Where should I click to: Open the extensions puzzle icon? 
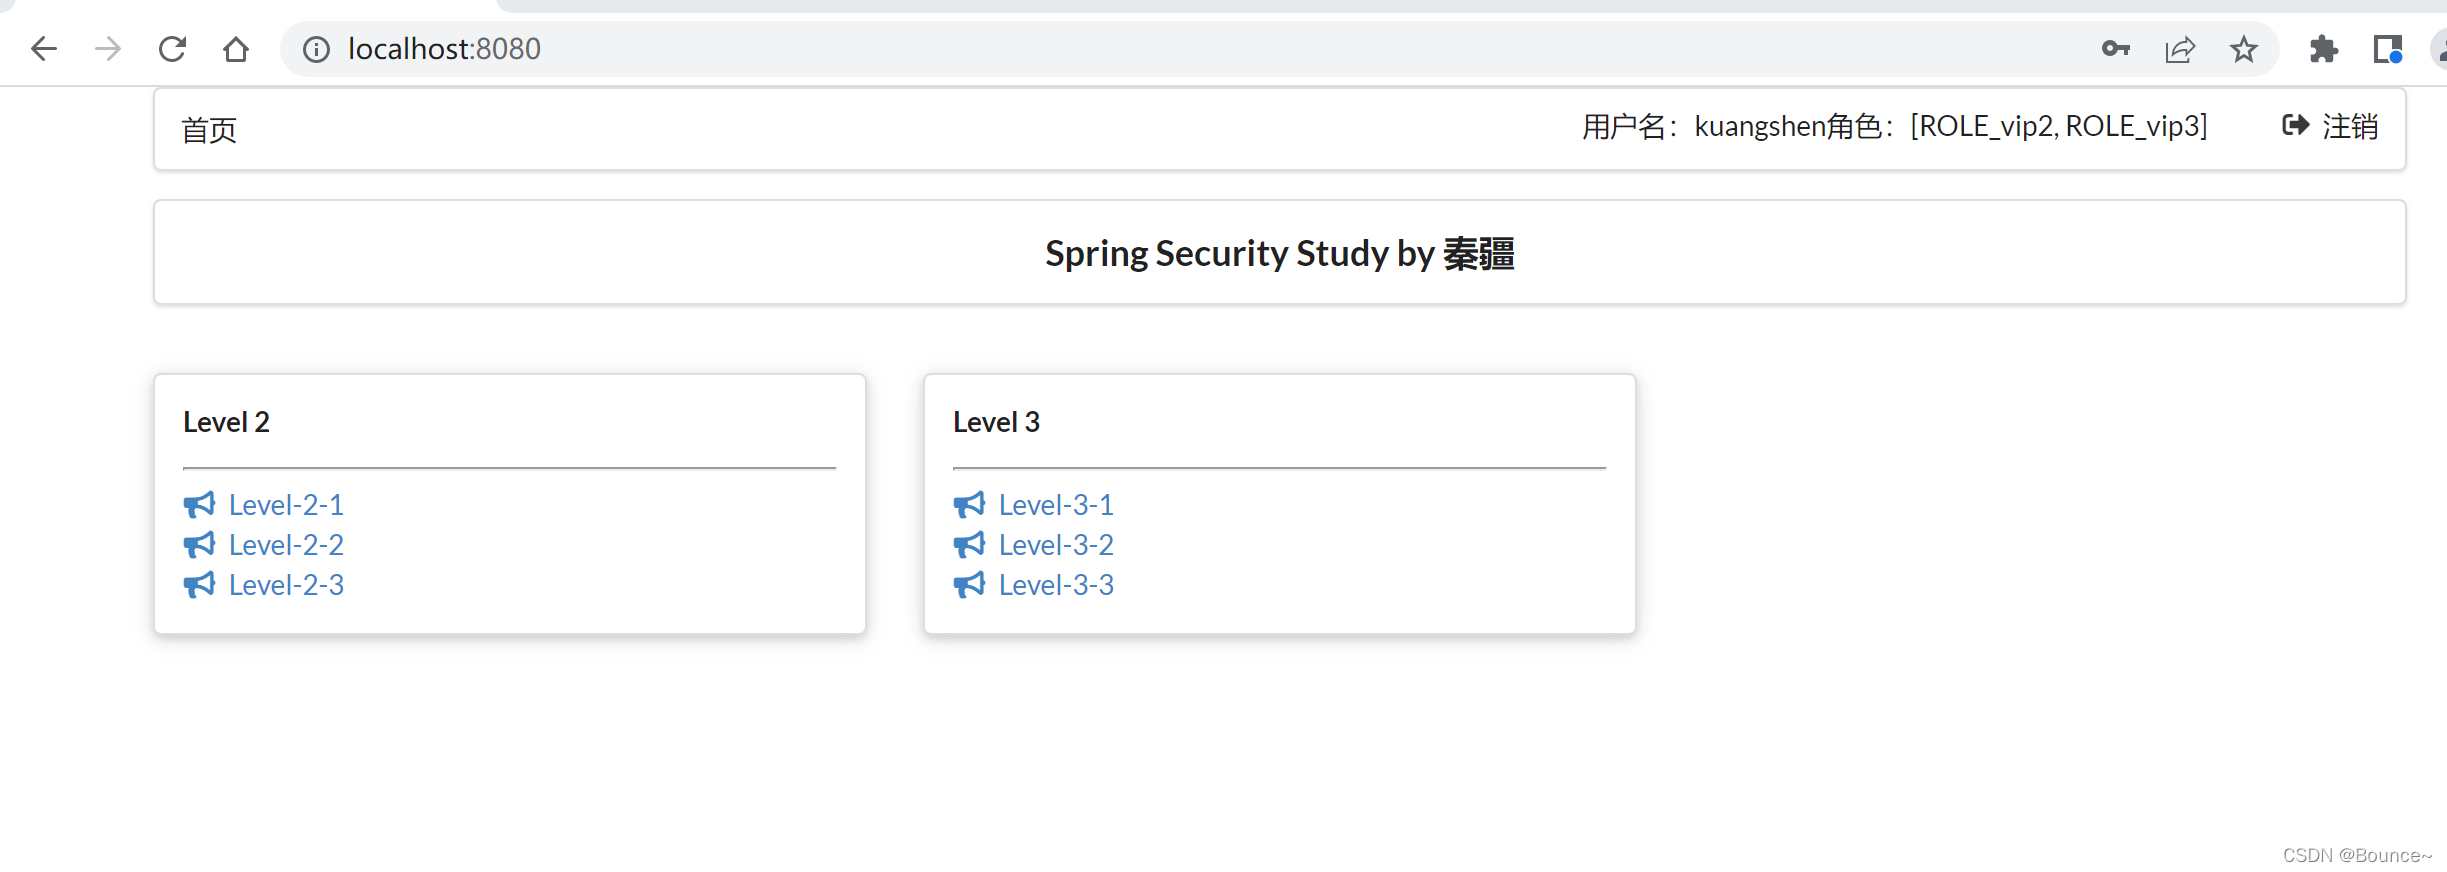[2324, 49]
